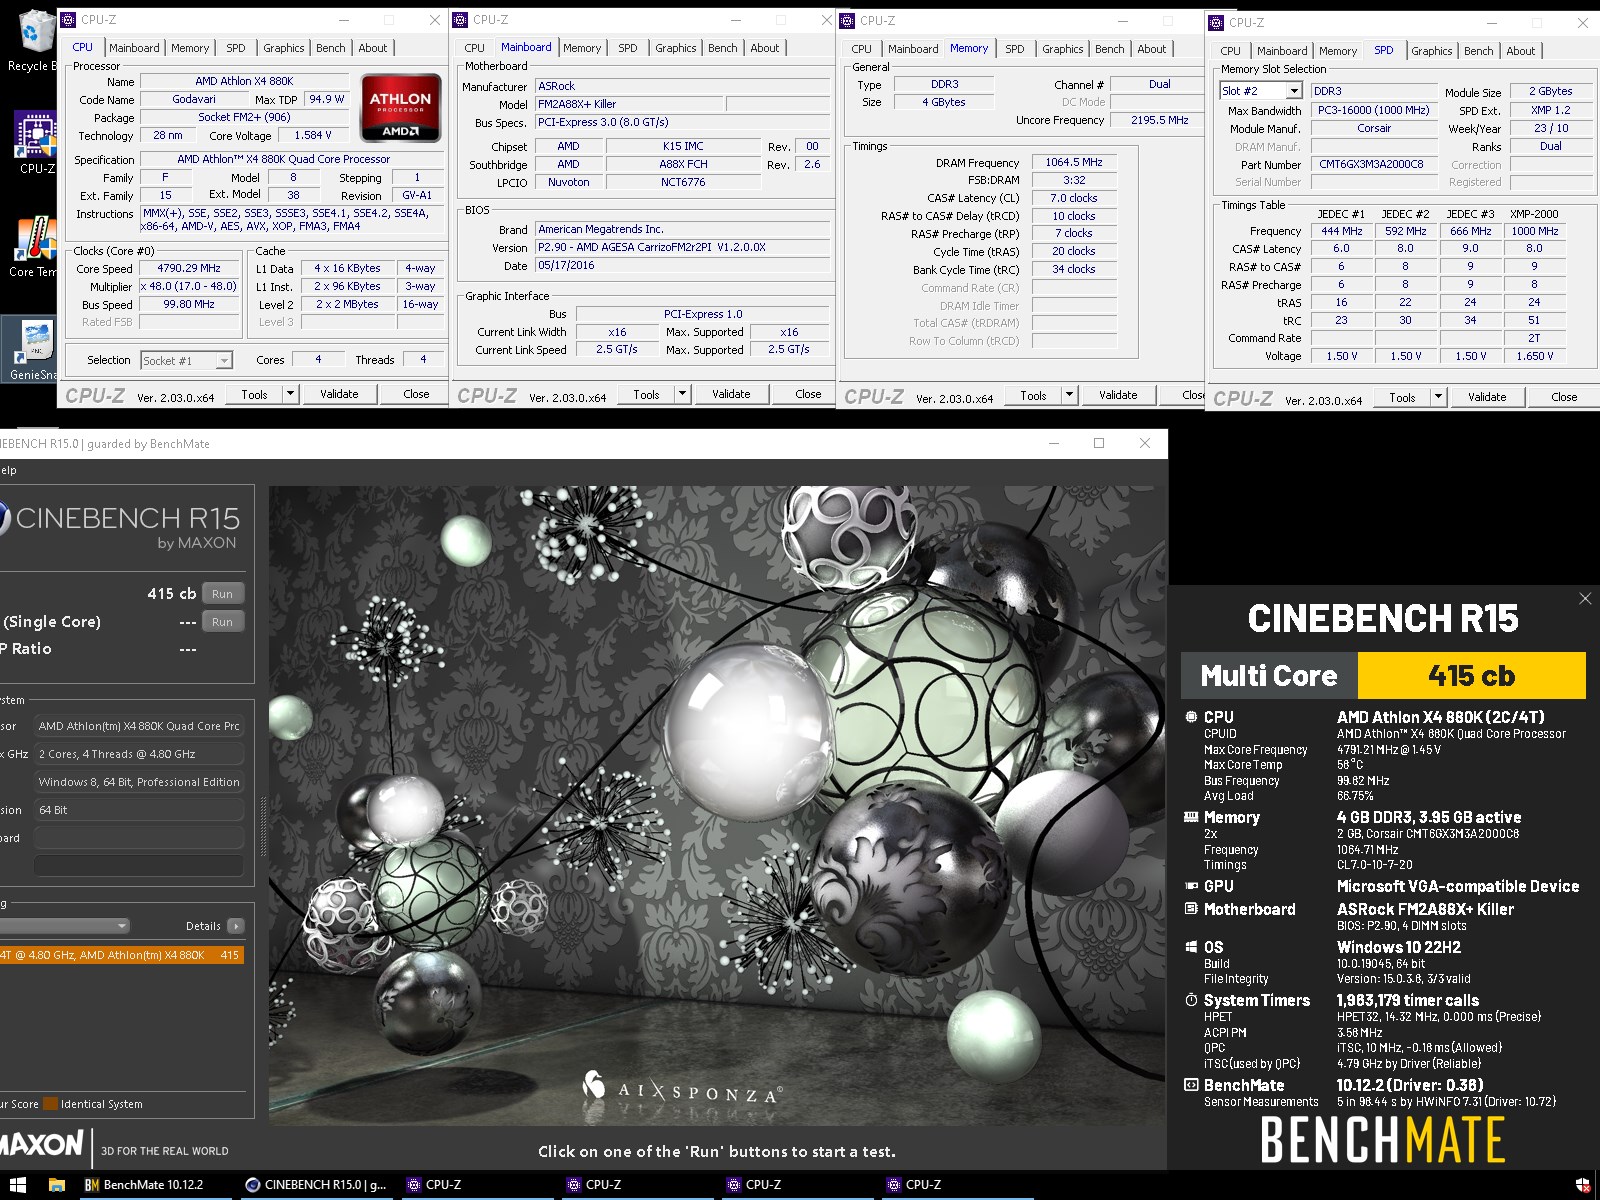This screenshot has height=1200, width=1600.
Task: Run the CPU Single Core test
Action: [x=222, y=622]
